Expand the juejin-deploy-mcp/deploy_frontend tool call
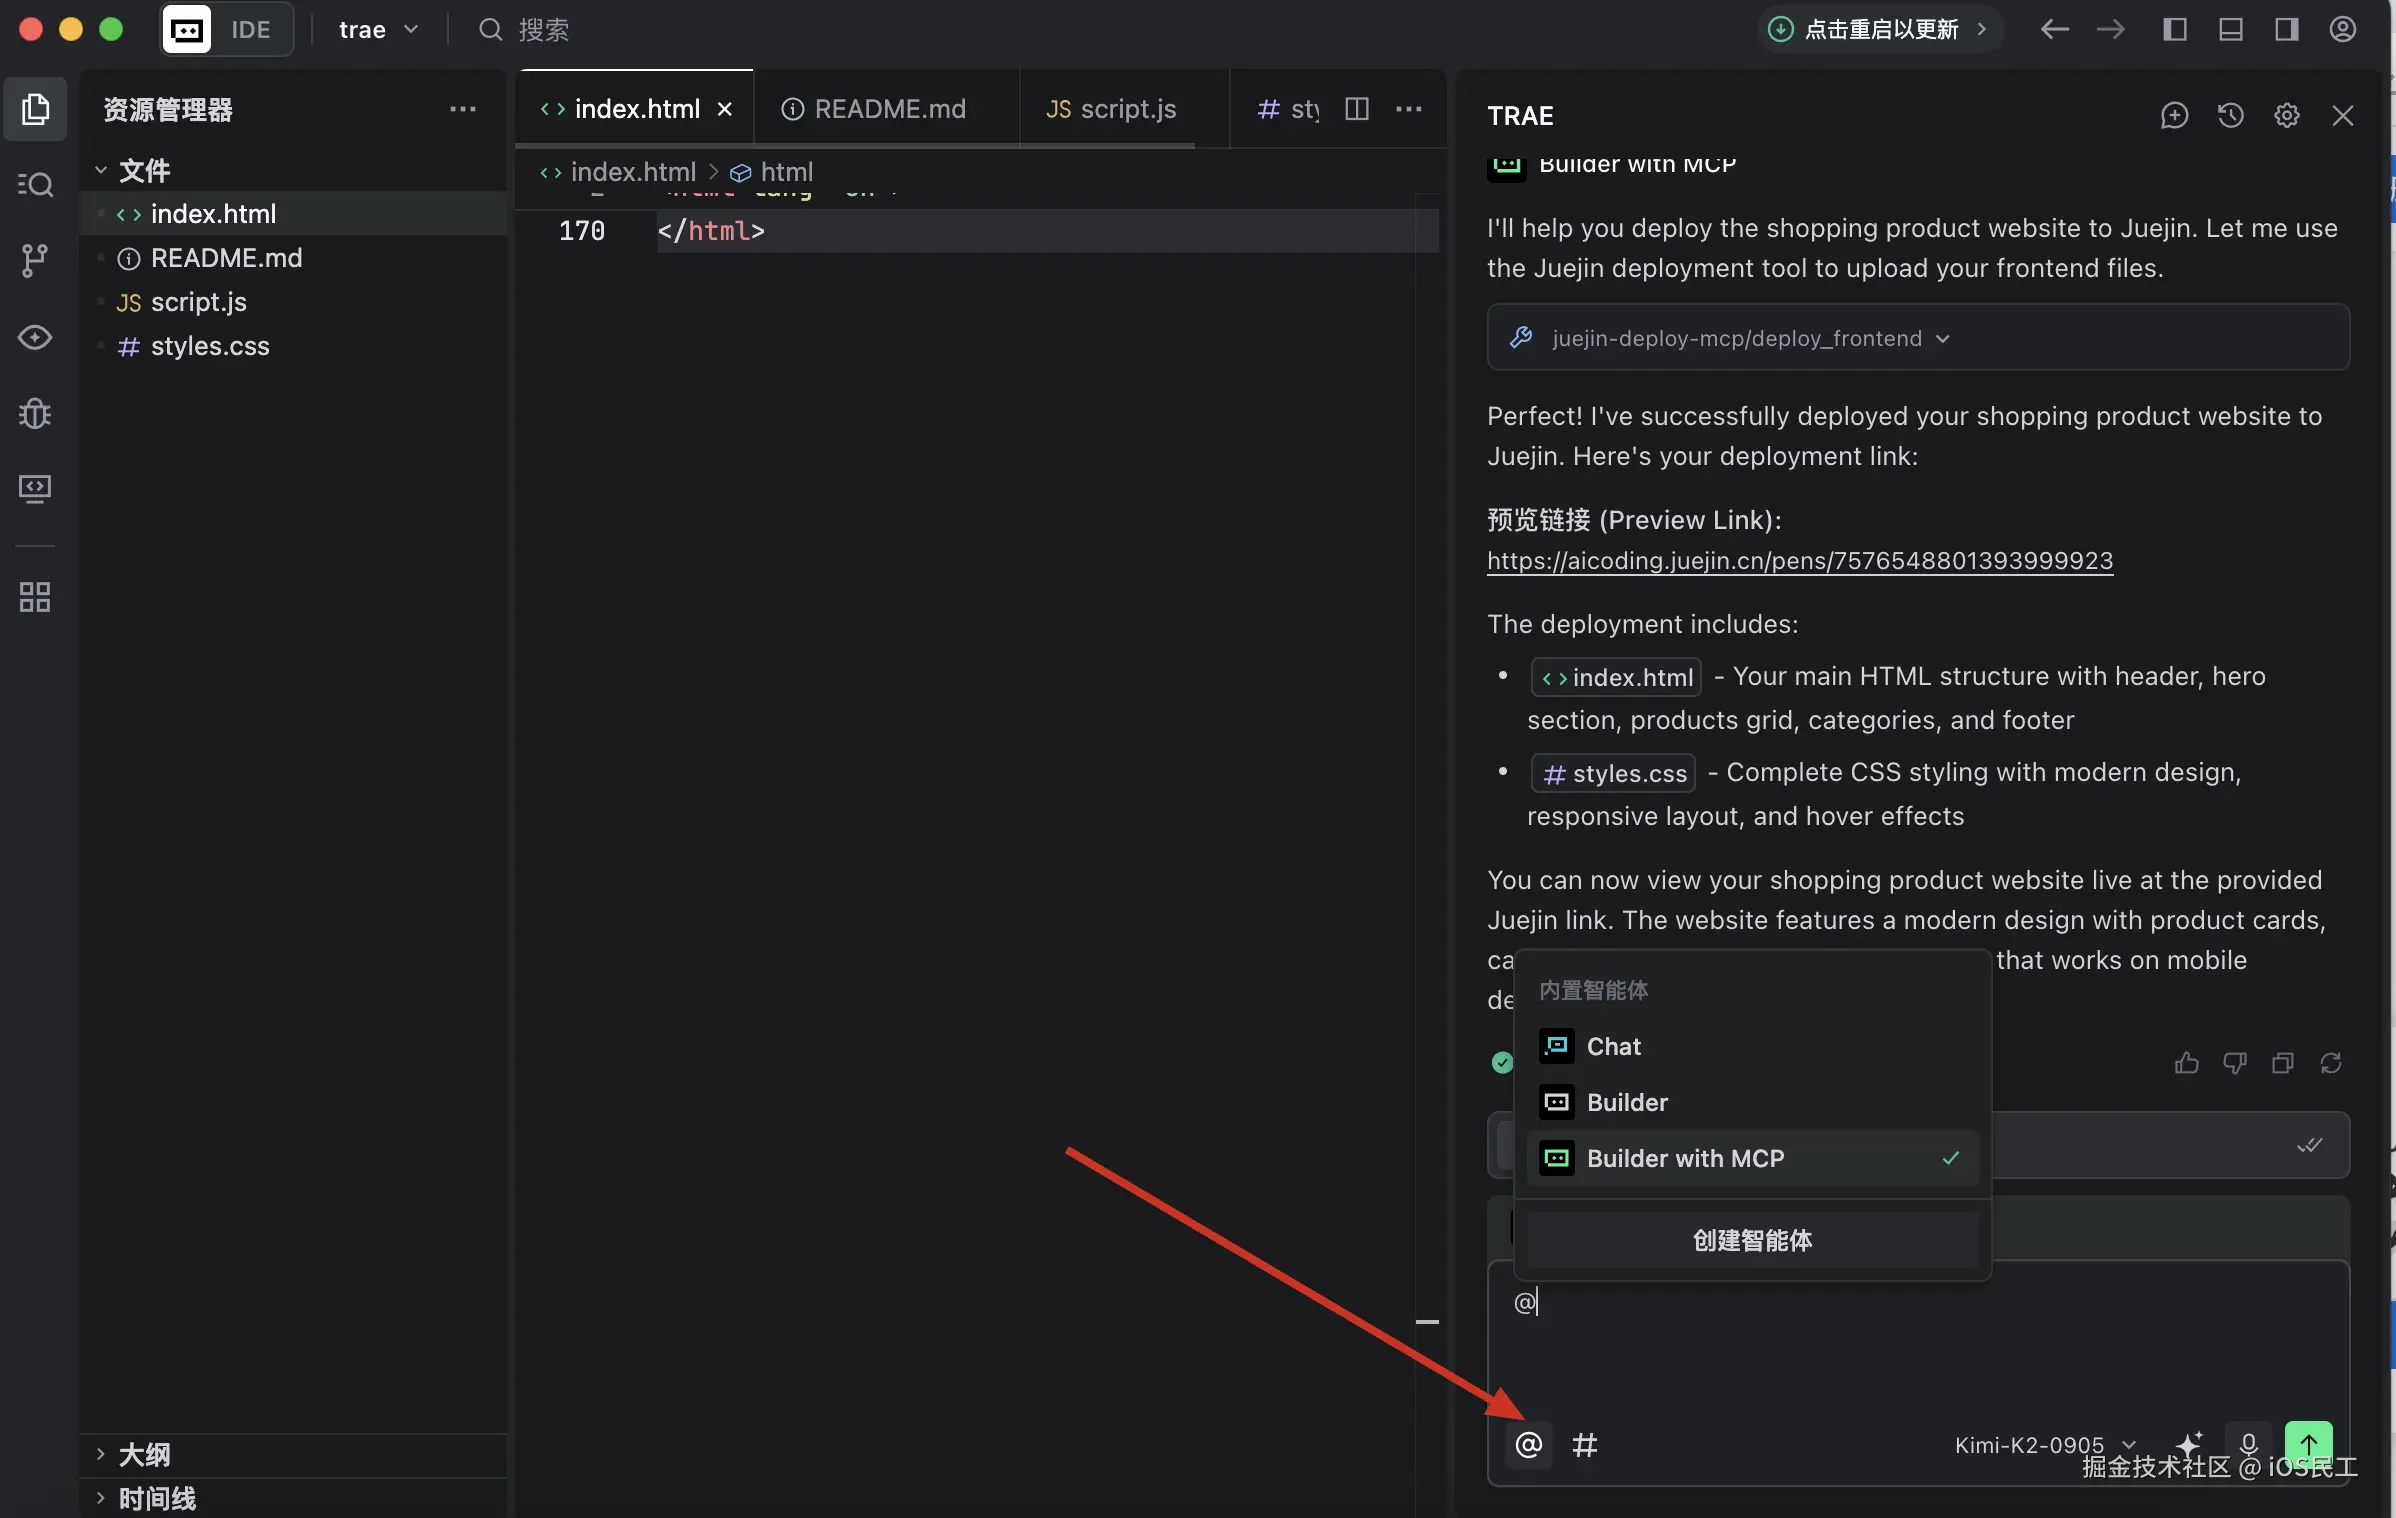The width and height of the screenshot is (2396, 1518). pos(1918,338)
